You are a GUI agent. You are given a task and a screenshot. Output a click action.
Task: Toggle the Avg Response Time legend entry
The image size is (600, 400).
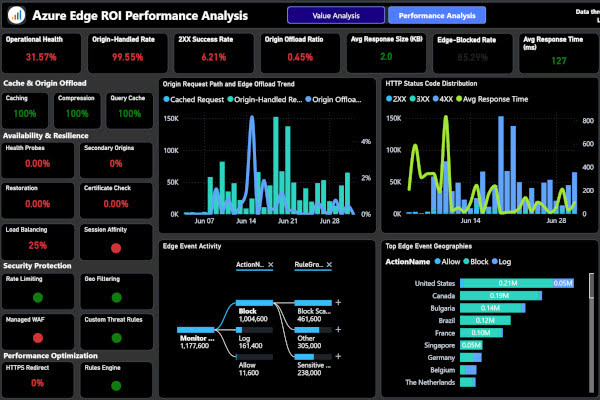492,99
